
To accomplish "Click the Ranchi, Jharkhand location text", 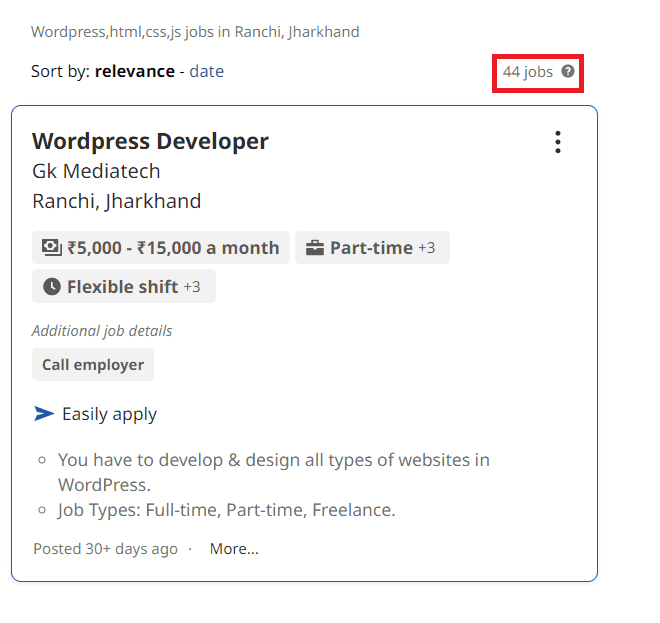I will 117,201.
